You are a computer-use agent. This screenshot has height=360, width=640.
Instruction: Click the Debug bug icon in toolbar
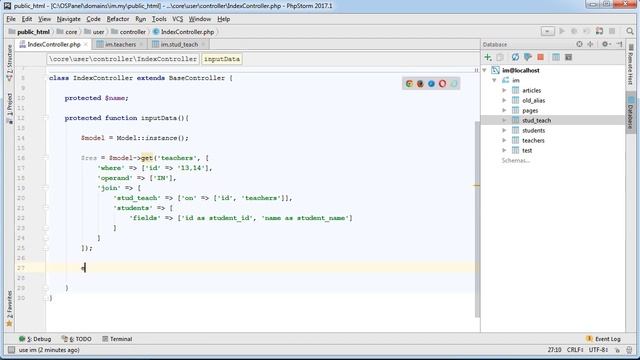(x=574, y=31)
